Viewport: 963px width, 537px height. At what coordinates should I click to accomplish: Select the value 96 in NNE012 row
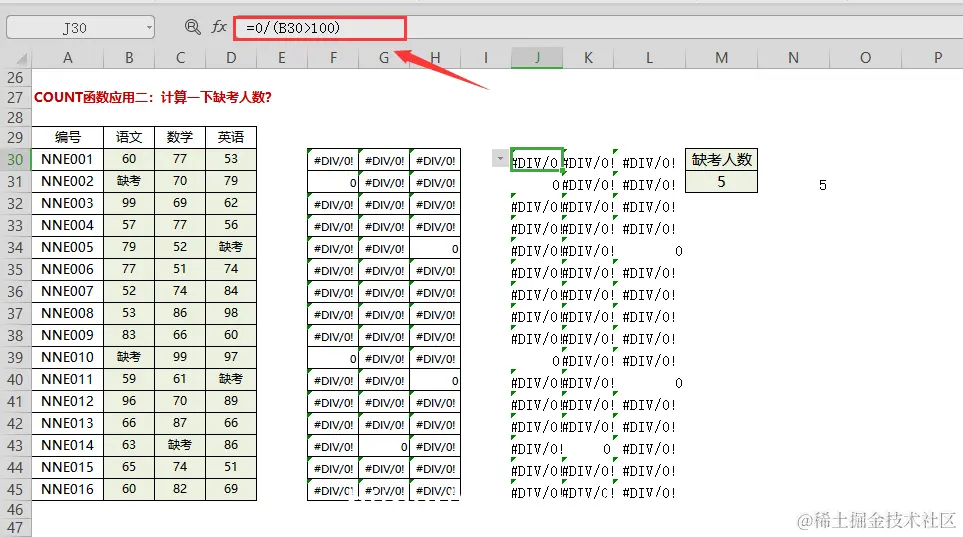point(129,401)
